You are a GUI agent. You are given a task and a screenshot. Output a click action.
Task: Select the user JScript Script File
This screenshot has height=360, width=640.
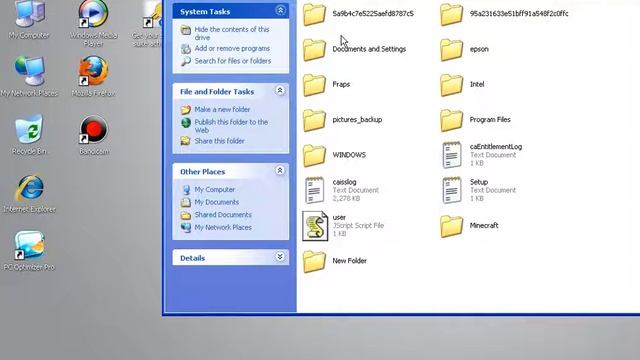point(343,226)
